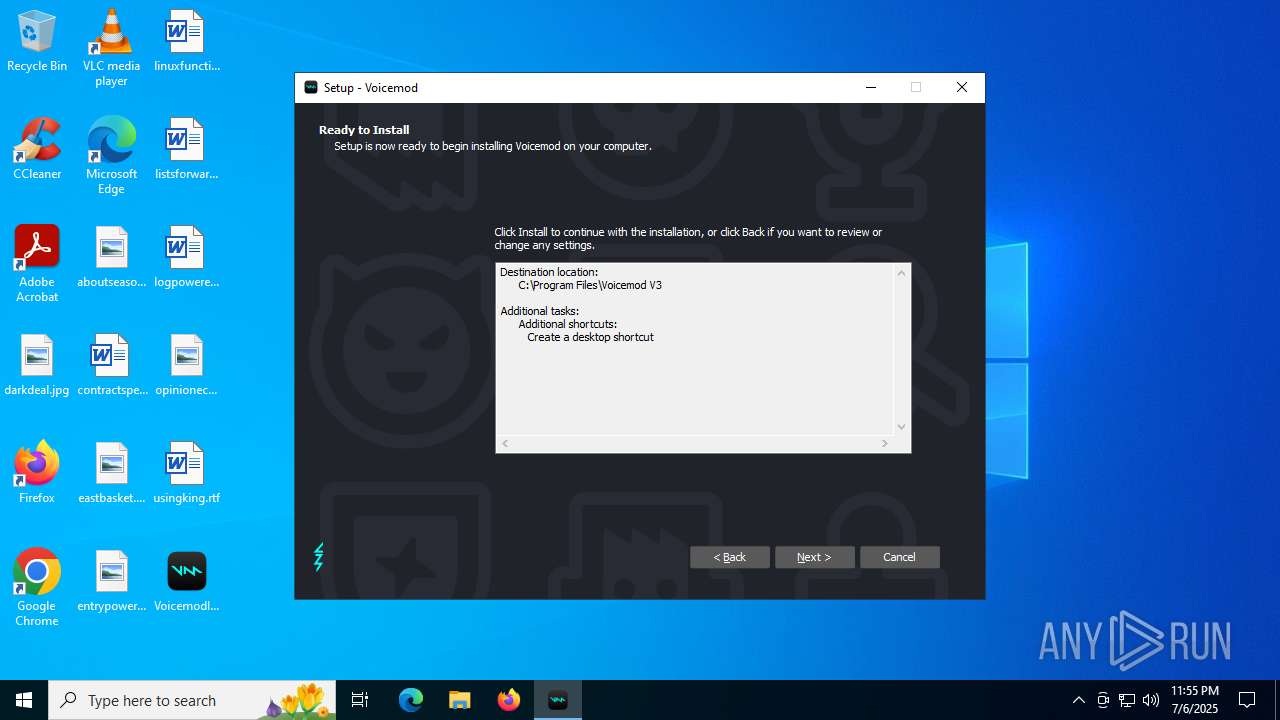Image resolution: width=1280 pixels, height=720 pixels.
Task: Click the Next button in setup
Action: pos(815,557)
